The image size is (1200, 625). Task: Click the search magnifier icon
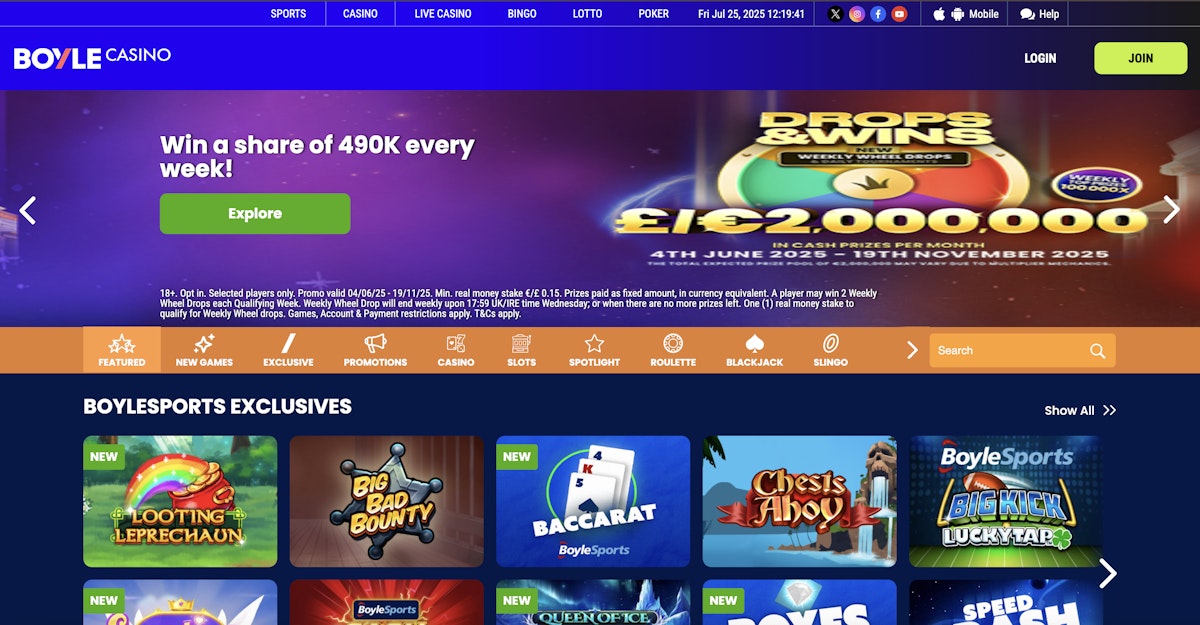[x=1097, y=351]
